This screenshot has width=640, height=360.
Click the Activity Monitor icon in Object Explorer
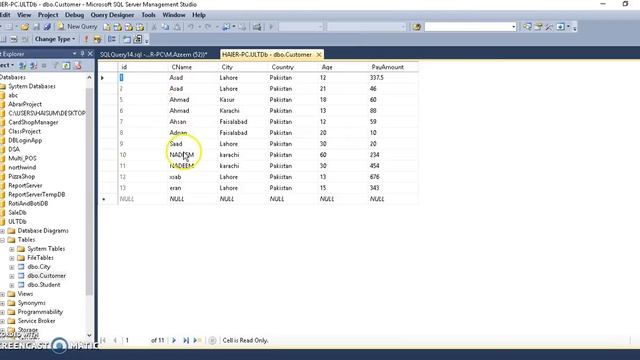pos(77,66)
